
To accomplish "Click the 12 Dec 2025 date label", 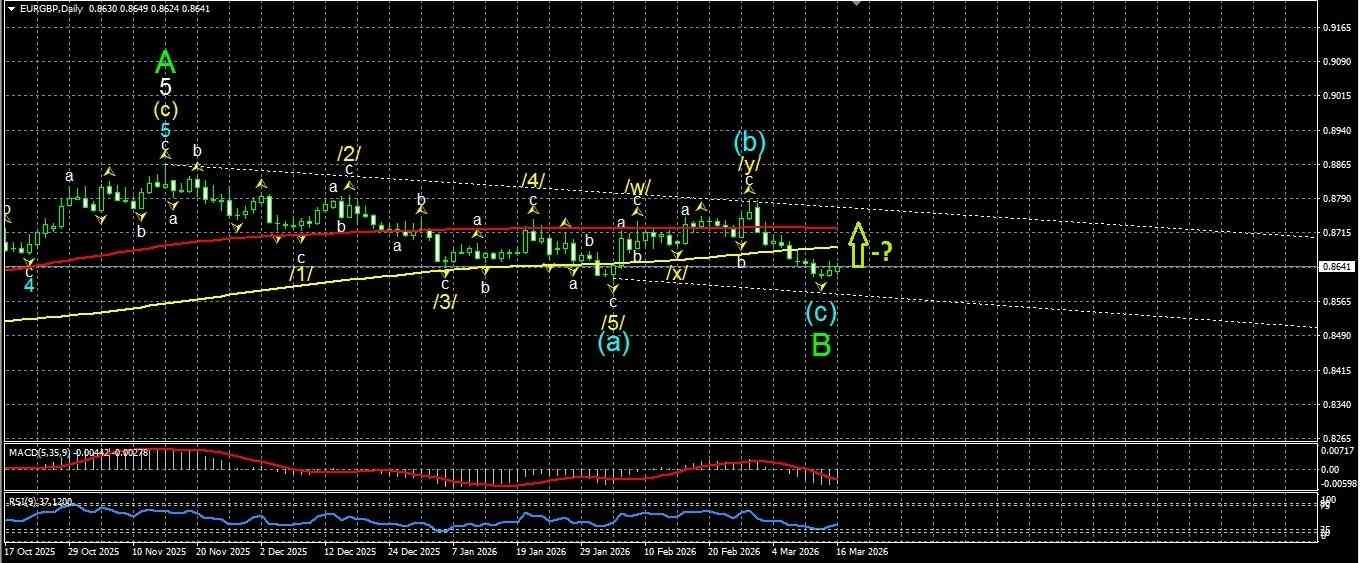I will (351, 551).
